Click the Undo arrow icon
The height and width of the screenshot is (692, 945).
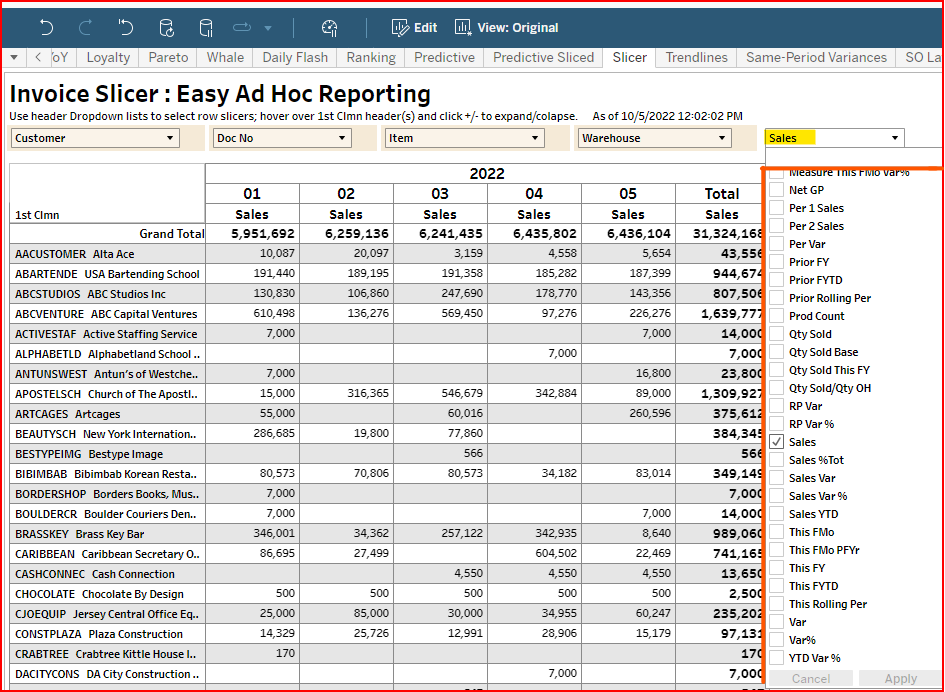[x=47, y=28]
